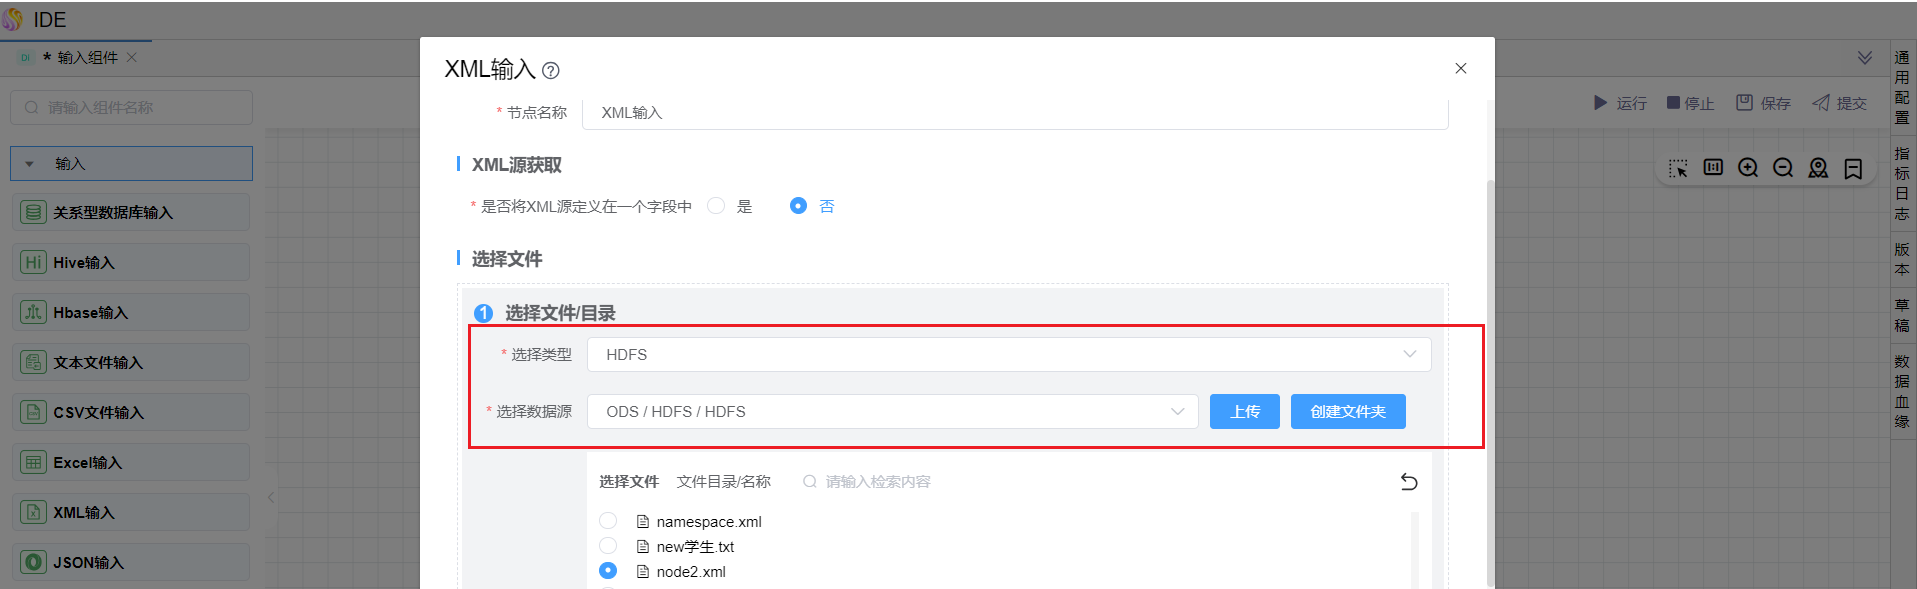Viewport: 1917px width, 589px height.
Task: Click the dialog vertical scrollbar
Action: click(1490, 380)
